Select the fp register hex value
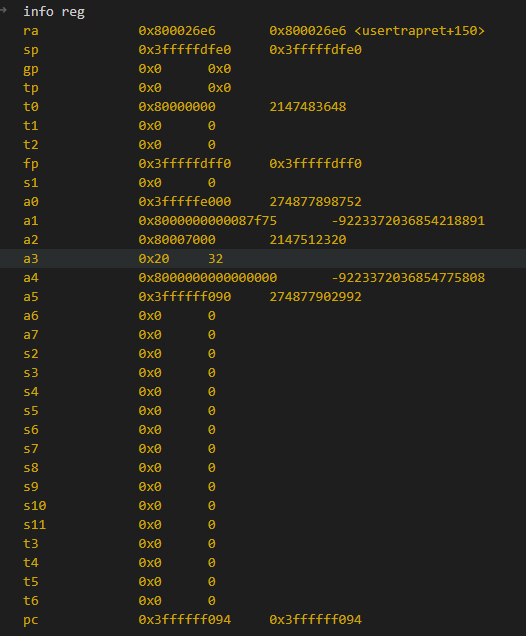Image resolution: width=526 pixels, height=636 pixels. click(185, 164)
